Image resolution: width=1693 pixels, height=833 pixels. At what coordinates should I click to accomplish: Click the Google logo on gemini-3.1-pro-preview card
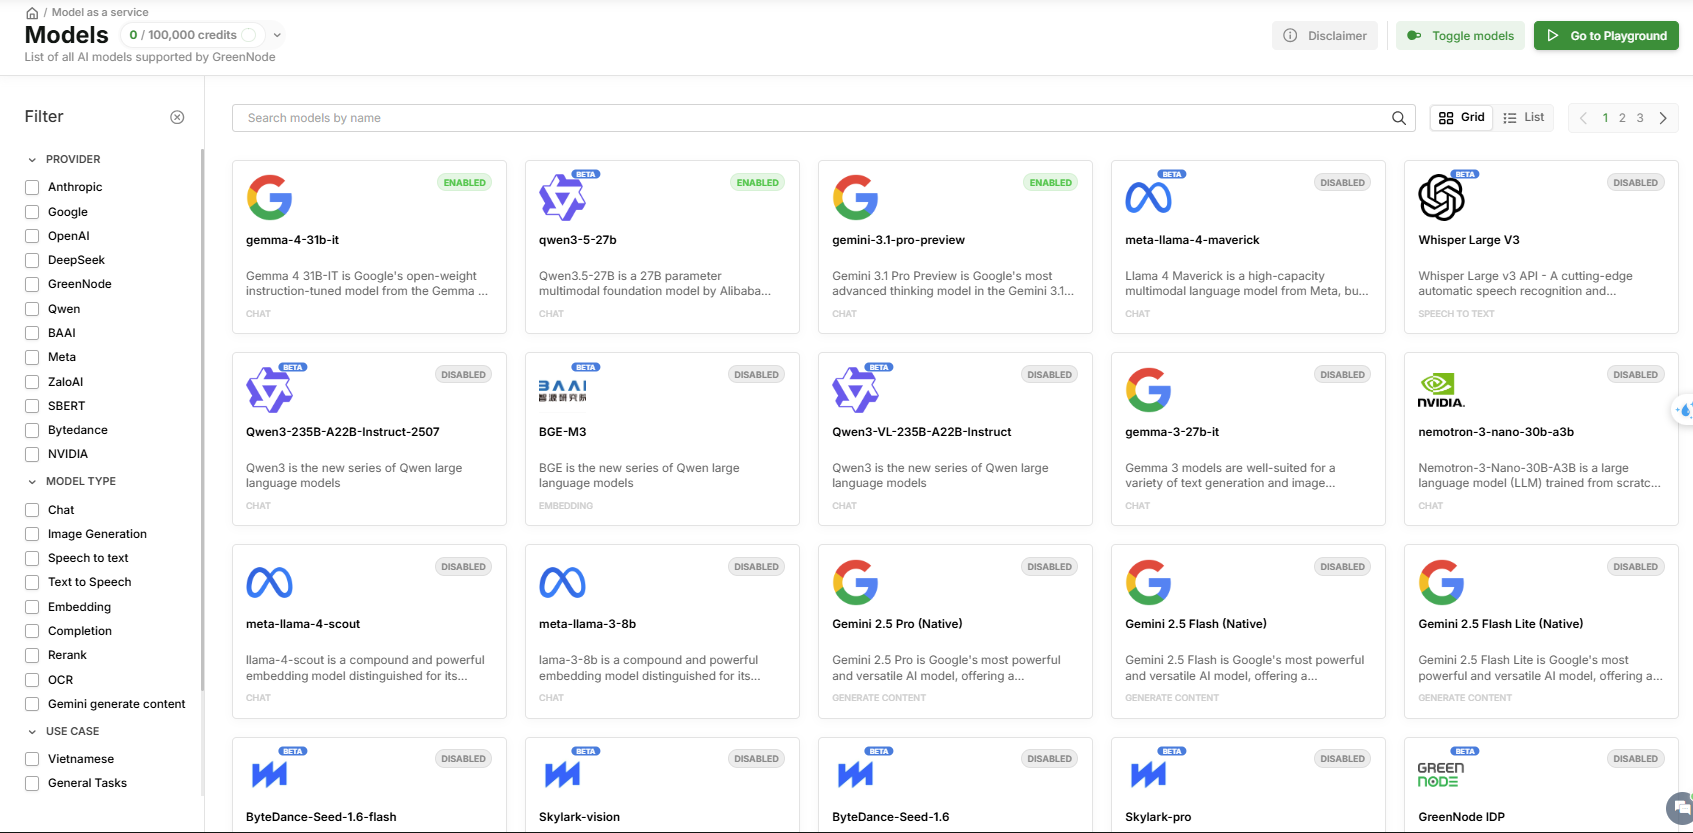pyautogui.click(x=856, y=197)
